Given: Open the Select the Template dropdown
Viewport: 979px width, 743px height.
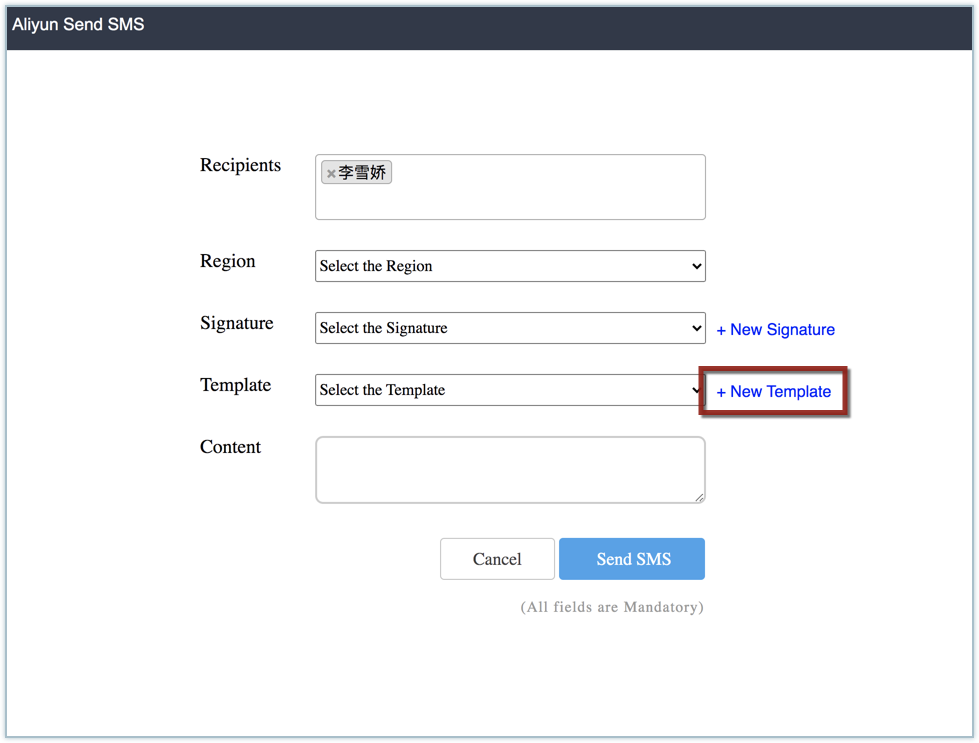Looking at the screenshot, I should point(508,390).
